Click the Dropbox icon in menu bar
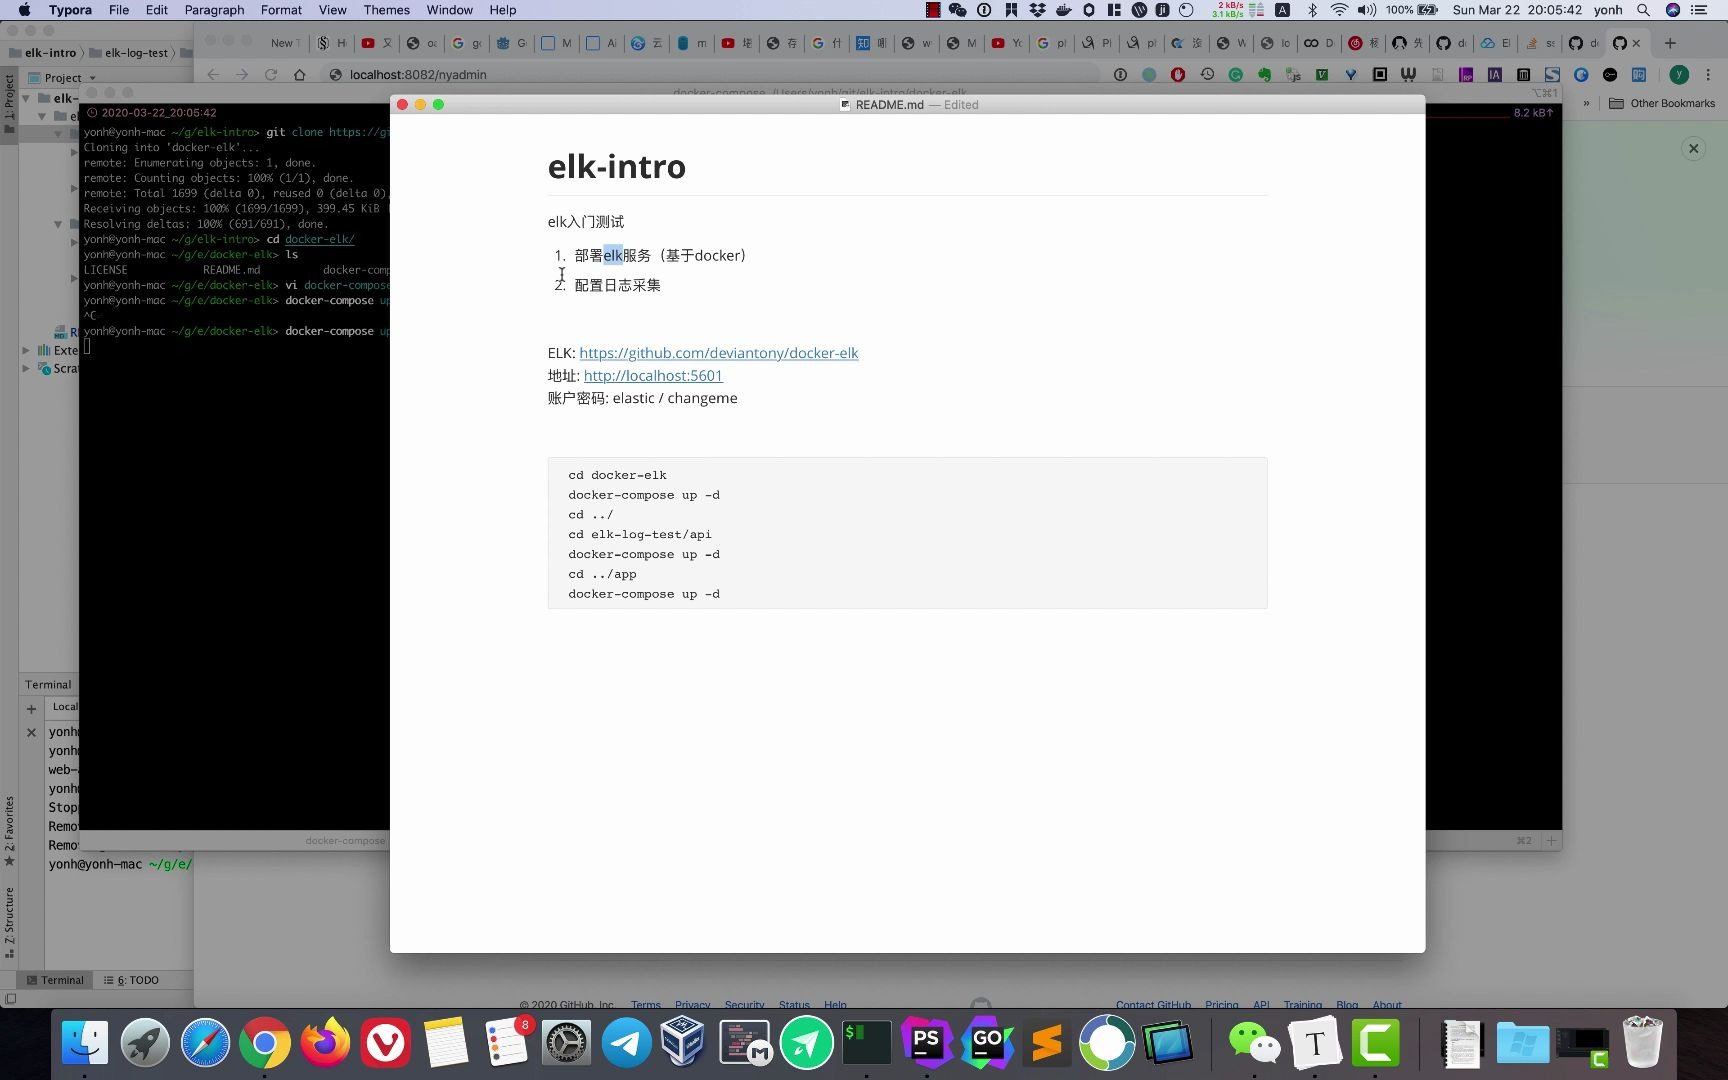This screenshot has width=1728, height=1080. (1037, 10)
